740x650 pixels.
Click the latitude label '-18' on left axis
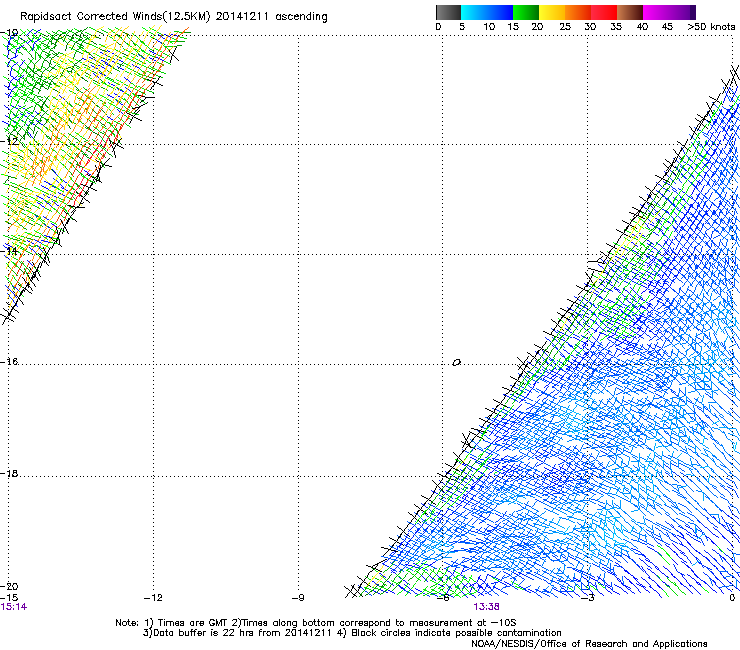point(9,473)
